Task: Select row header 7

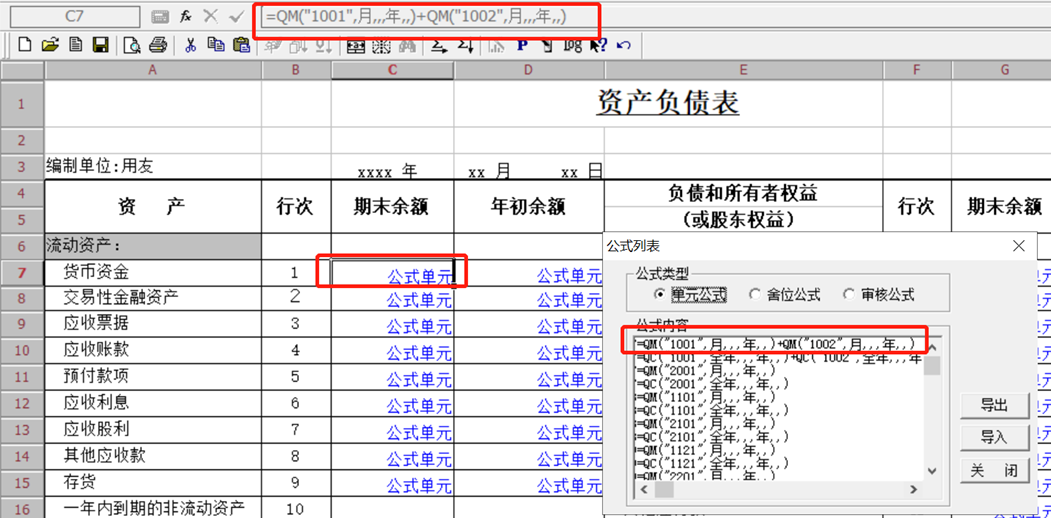Action: point(21,273)
